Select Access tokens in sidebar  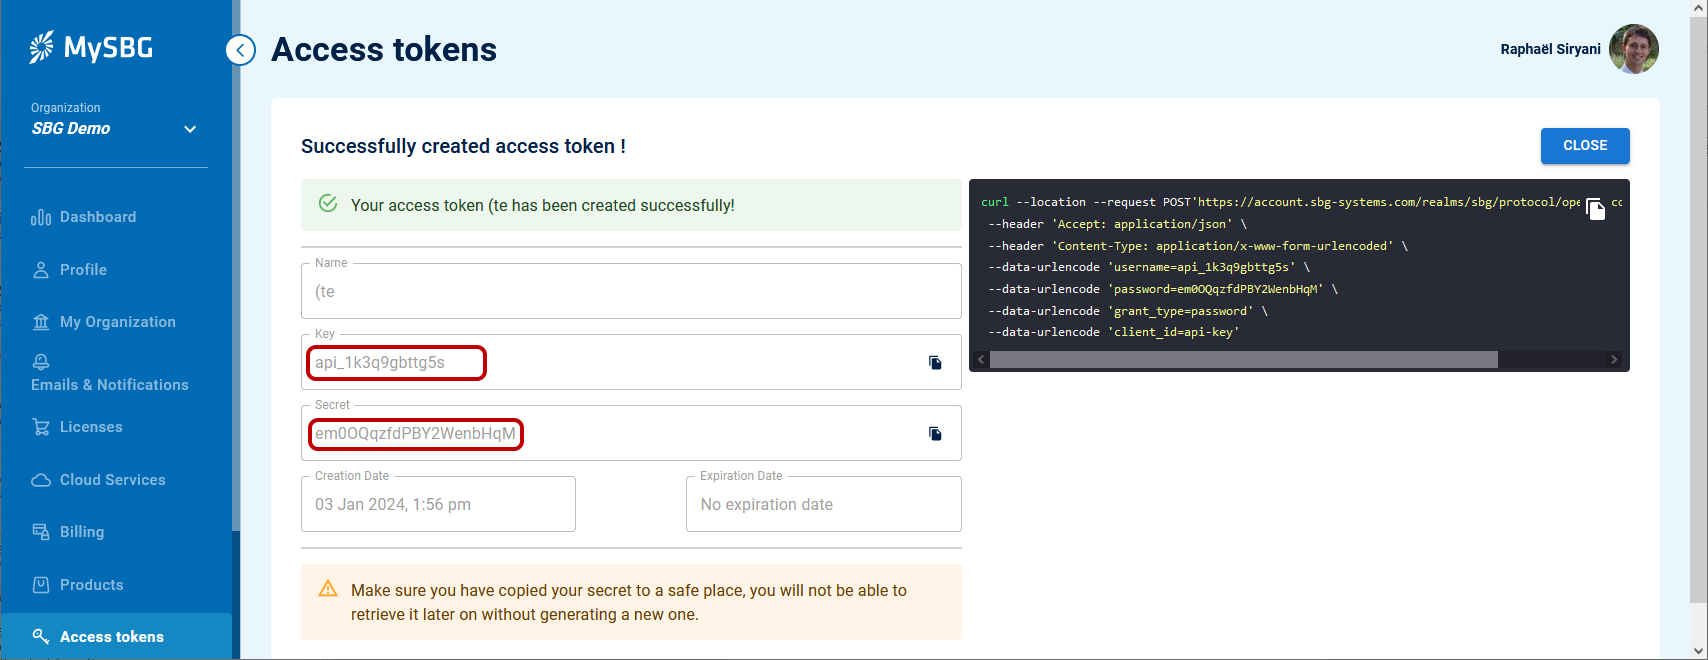[111, 637]
